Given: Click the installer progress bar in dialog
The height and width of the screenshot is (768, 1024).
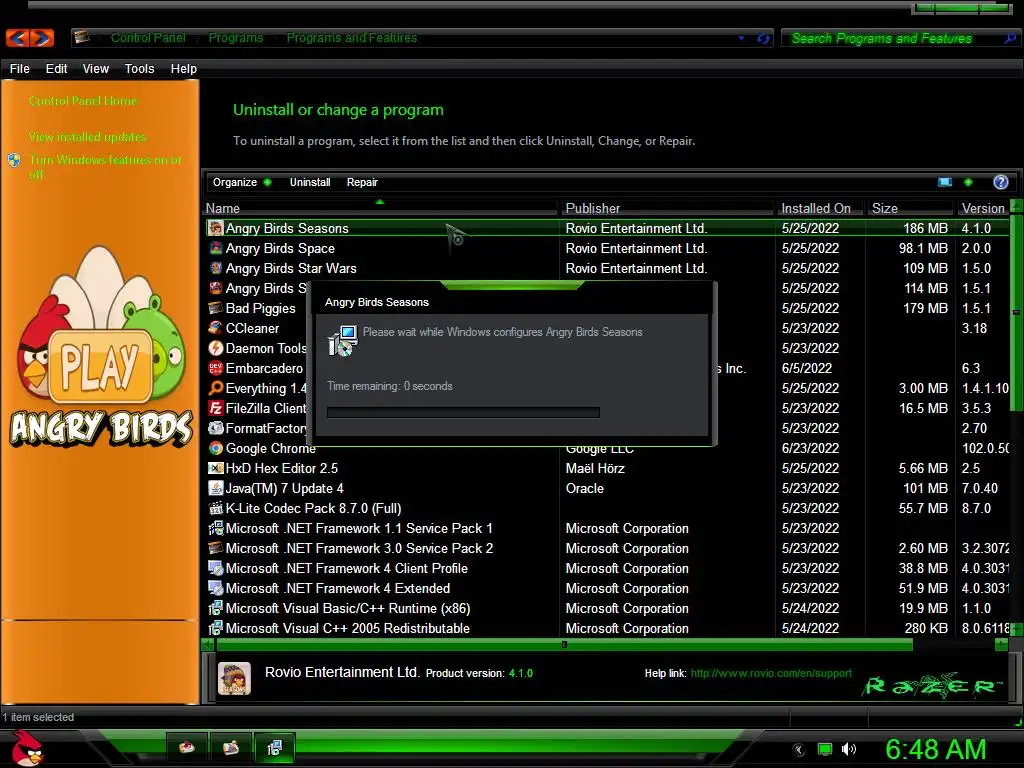Looking at the screenshot, I should pos(463,412).
